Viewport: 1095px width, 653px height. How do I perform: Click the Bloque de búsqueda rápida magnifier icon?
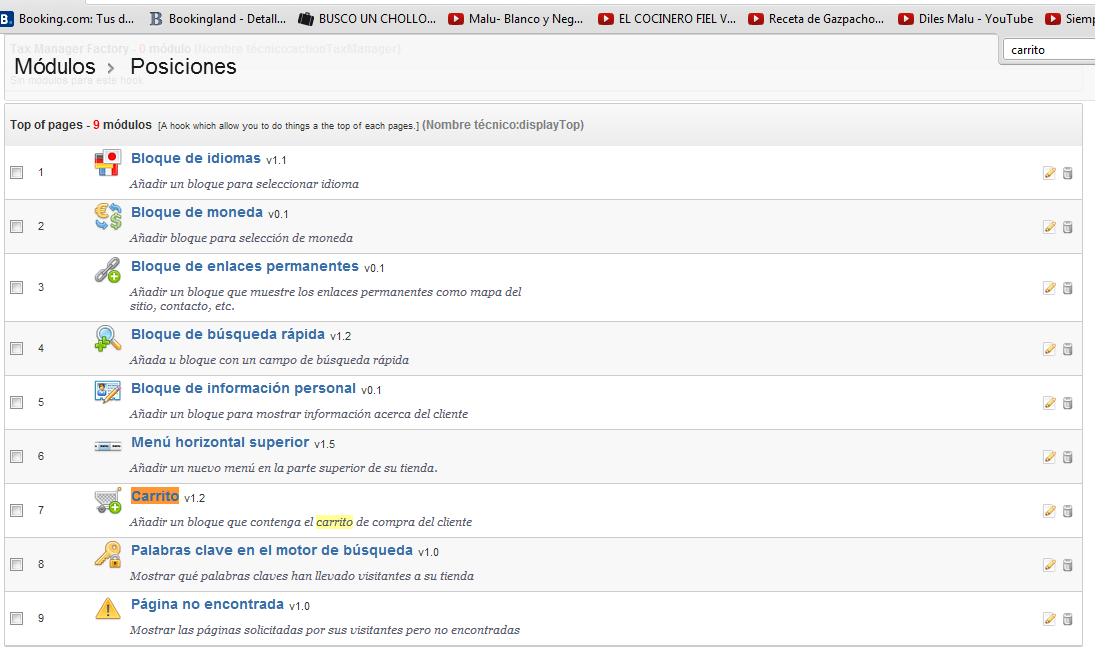click(x=108, y=340)
